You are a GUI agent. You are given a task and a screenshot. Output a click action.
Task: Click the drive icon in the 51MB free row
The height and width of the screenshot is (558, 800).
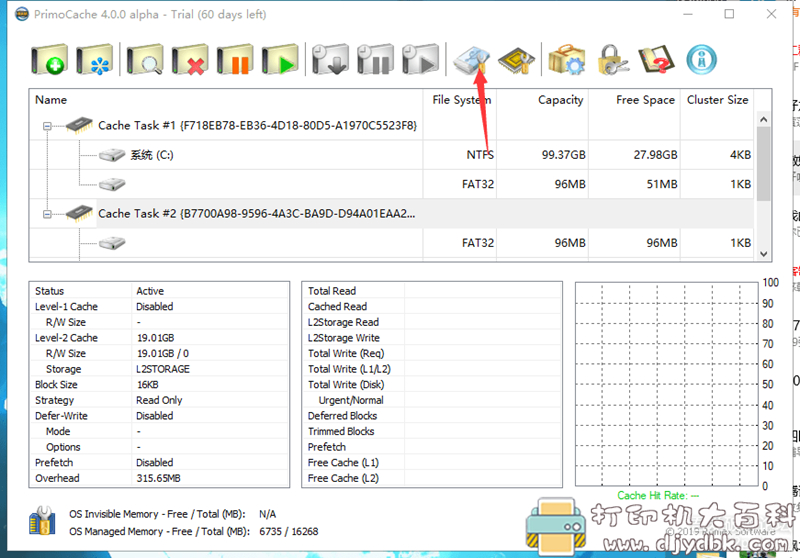click(112, 184)
